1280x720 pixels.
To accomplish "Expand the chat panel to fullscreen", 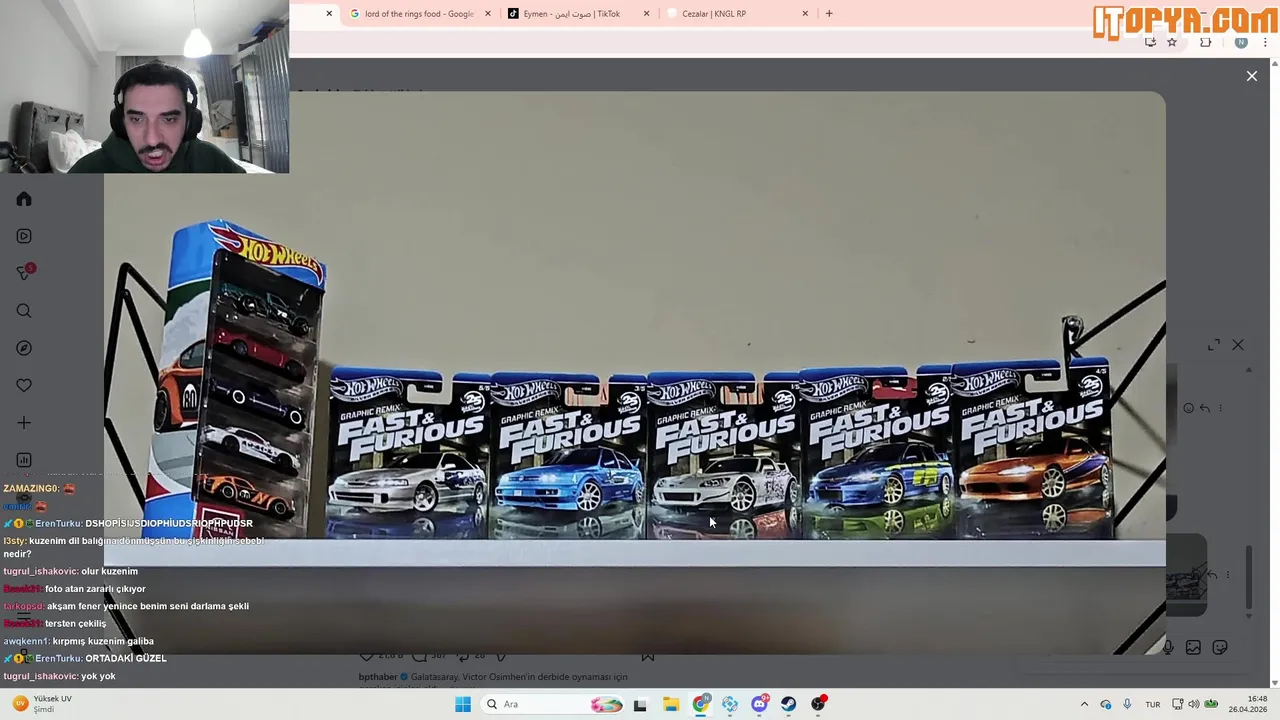I will [1214, 345].
